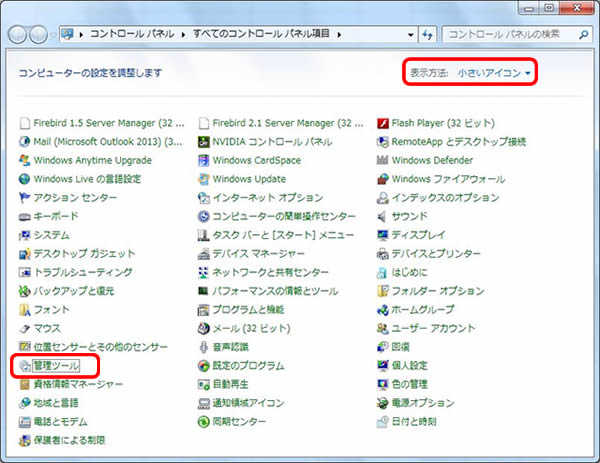Open ディスプレイ link
The height and width of the screenshot is (463, 600).
click(x=418, y=235)
